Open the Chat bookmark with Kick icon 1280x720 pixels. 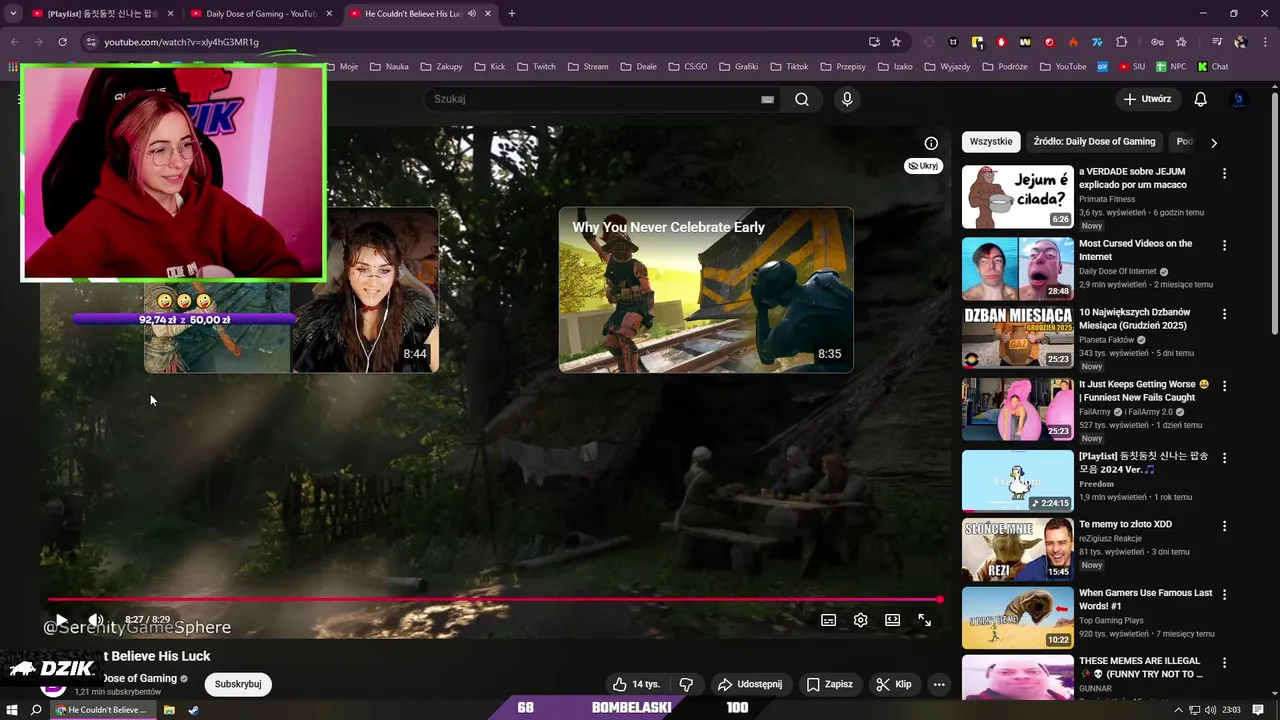pyautogui.click(x=1212, y=67)
